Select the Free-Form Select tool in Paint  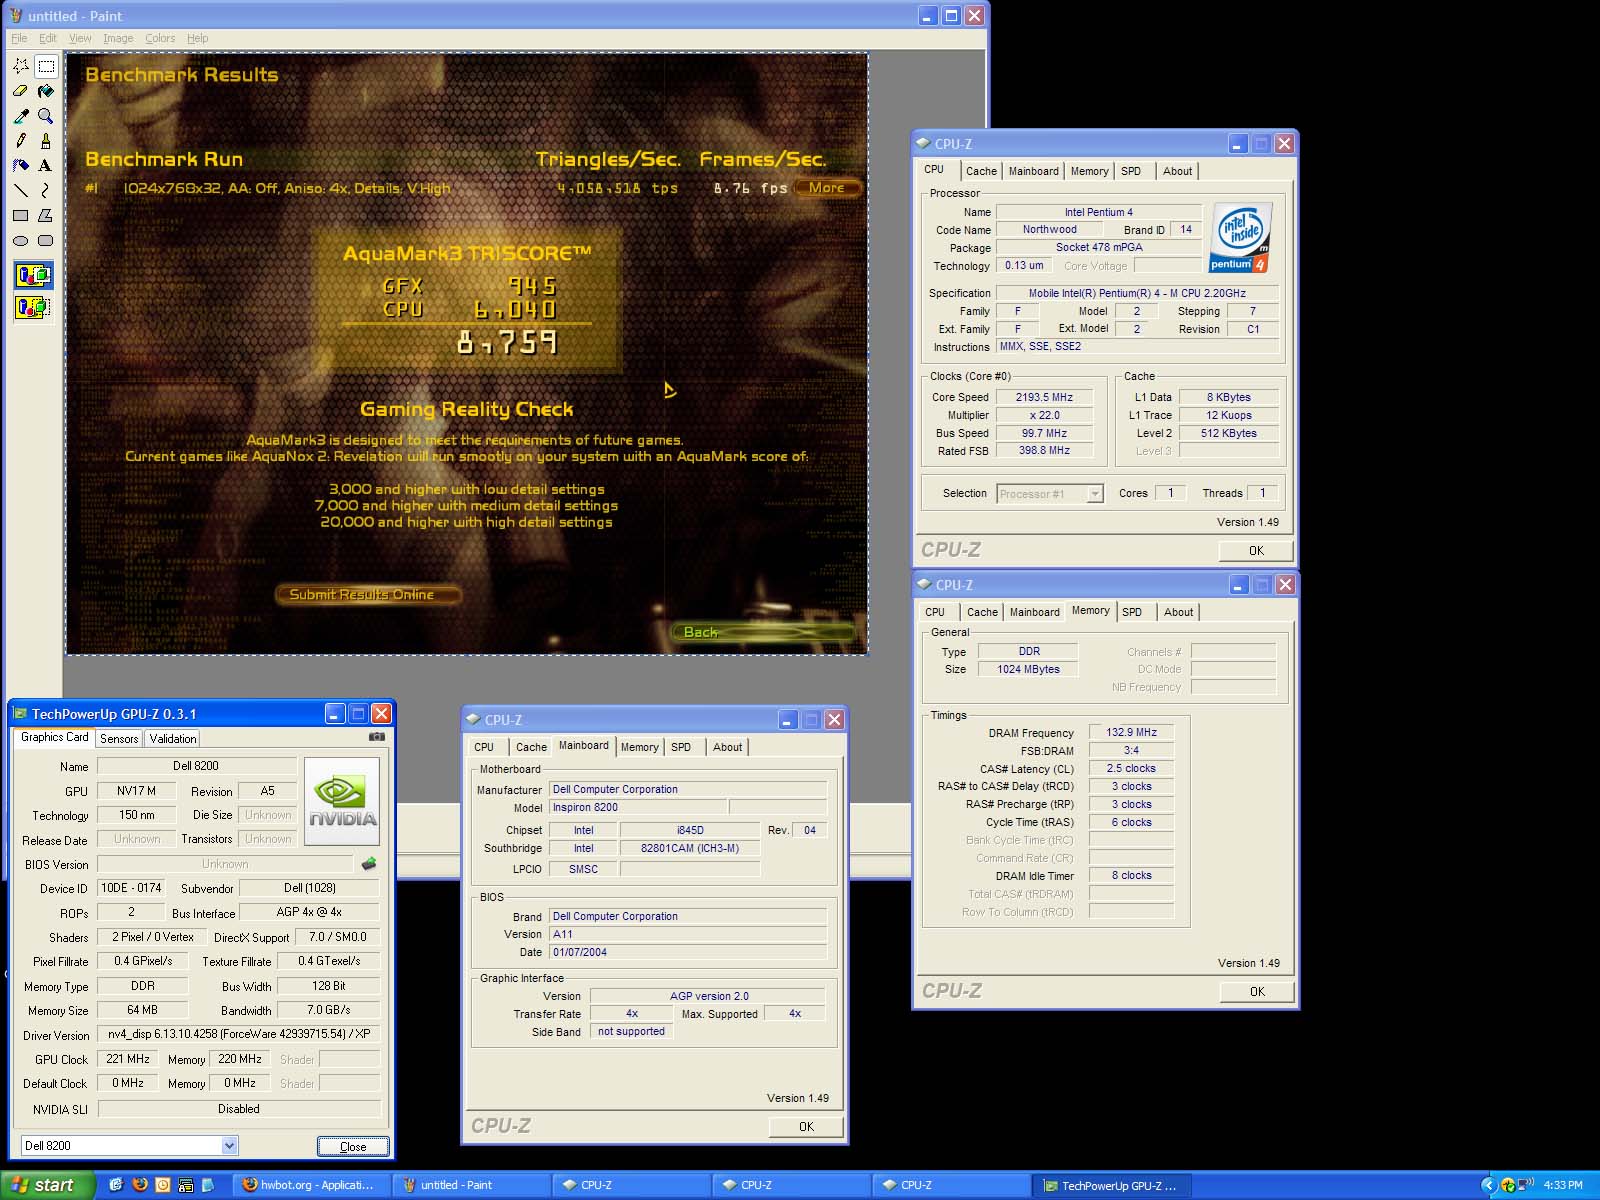click(21, 66)
